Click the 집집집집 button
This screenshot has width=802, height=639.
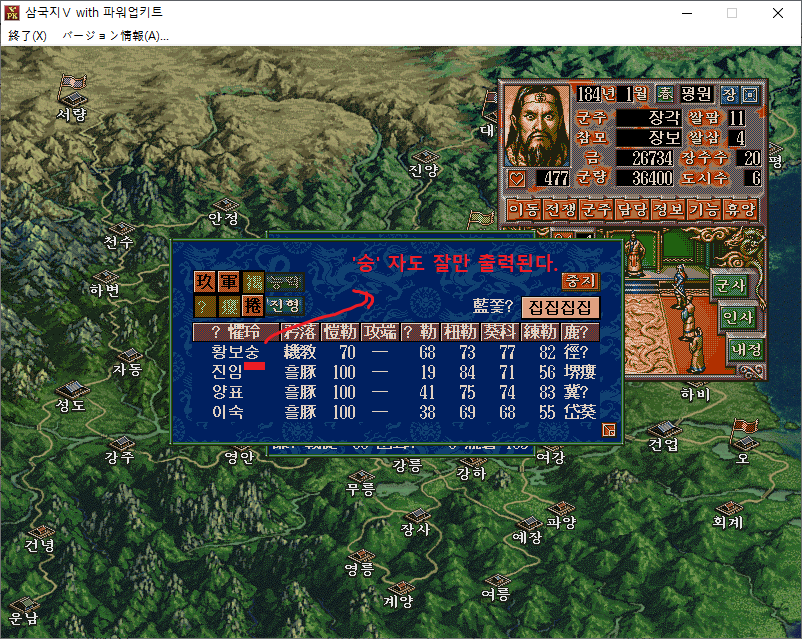point(560,307)
